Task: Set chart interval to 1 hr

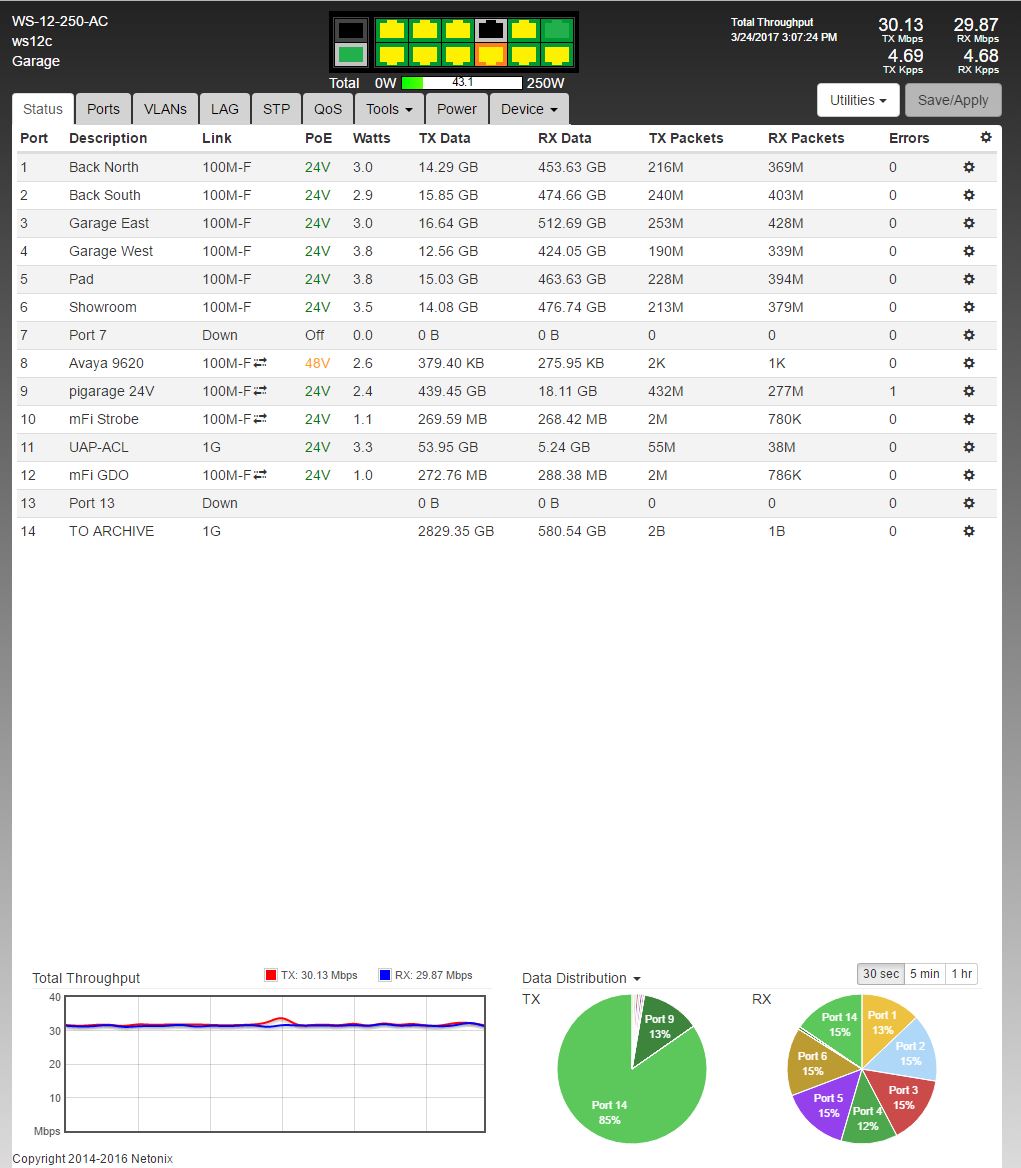Action: [x=961, y=973]
